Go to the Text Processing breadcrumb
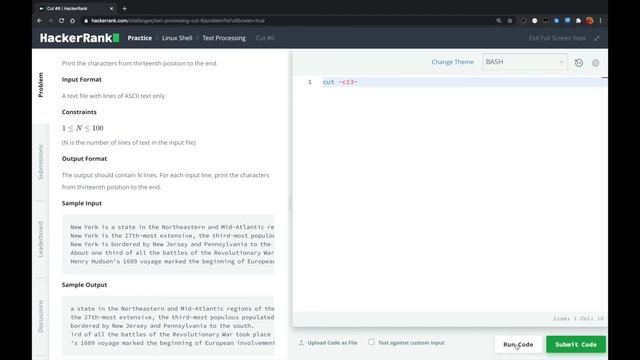This screenshot has height=360, width=640. [x=224, y=38]
